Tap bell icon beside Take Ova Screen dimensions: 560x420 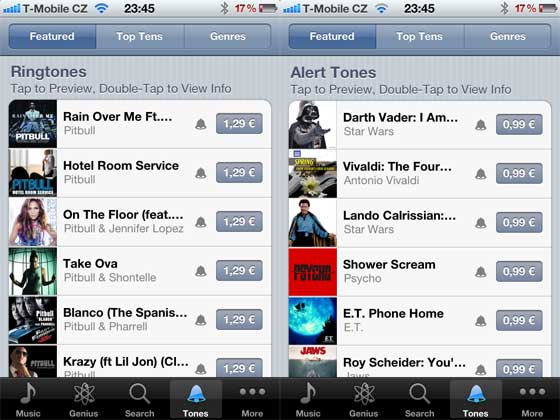pos(201,271)
